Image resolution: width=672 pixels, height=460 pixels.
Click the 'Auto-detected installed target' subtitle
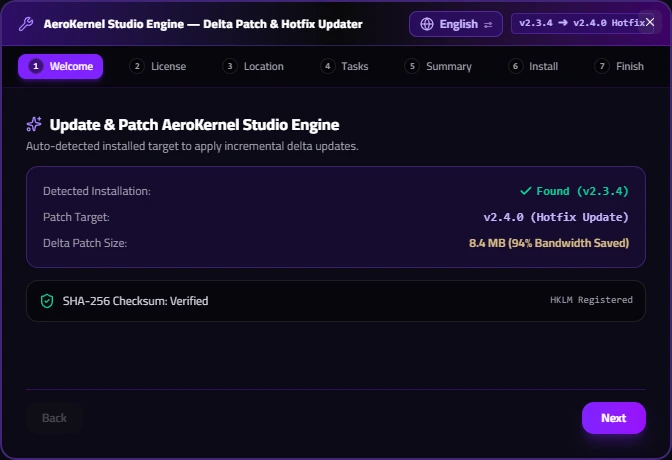pos(192,146)
